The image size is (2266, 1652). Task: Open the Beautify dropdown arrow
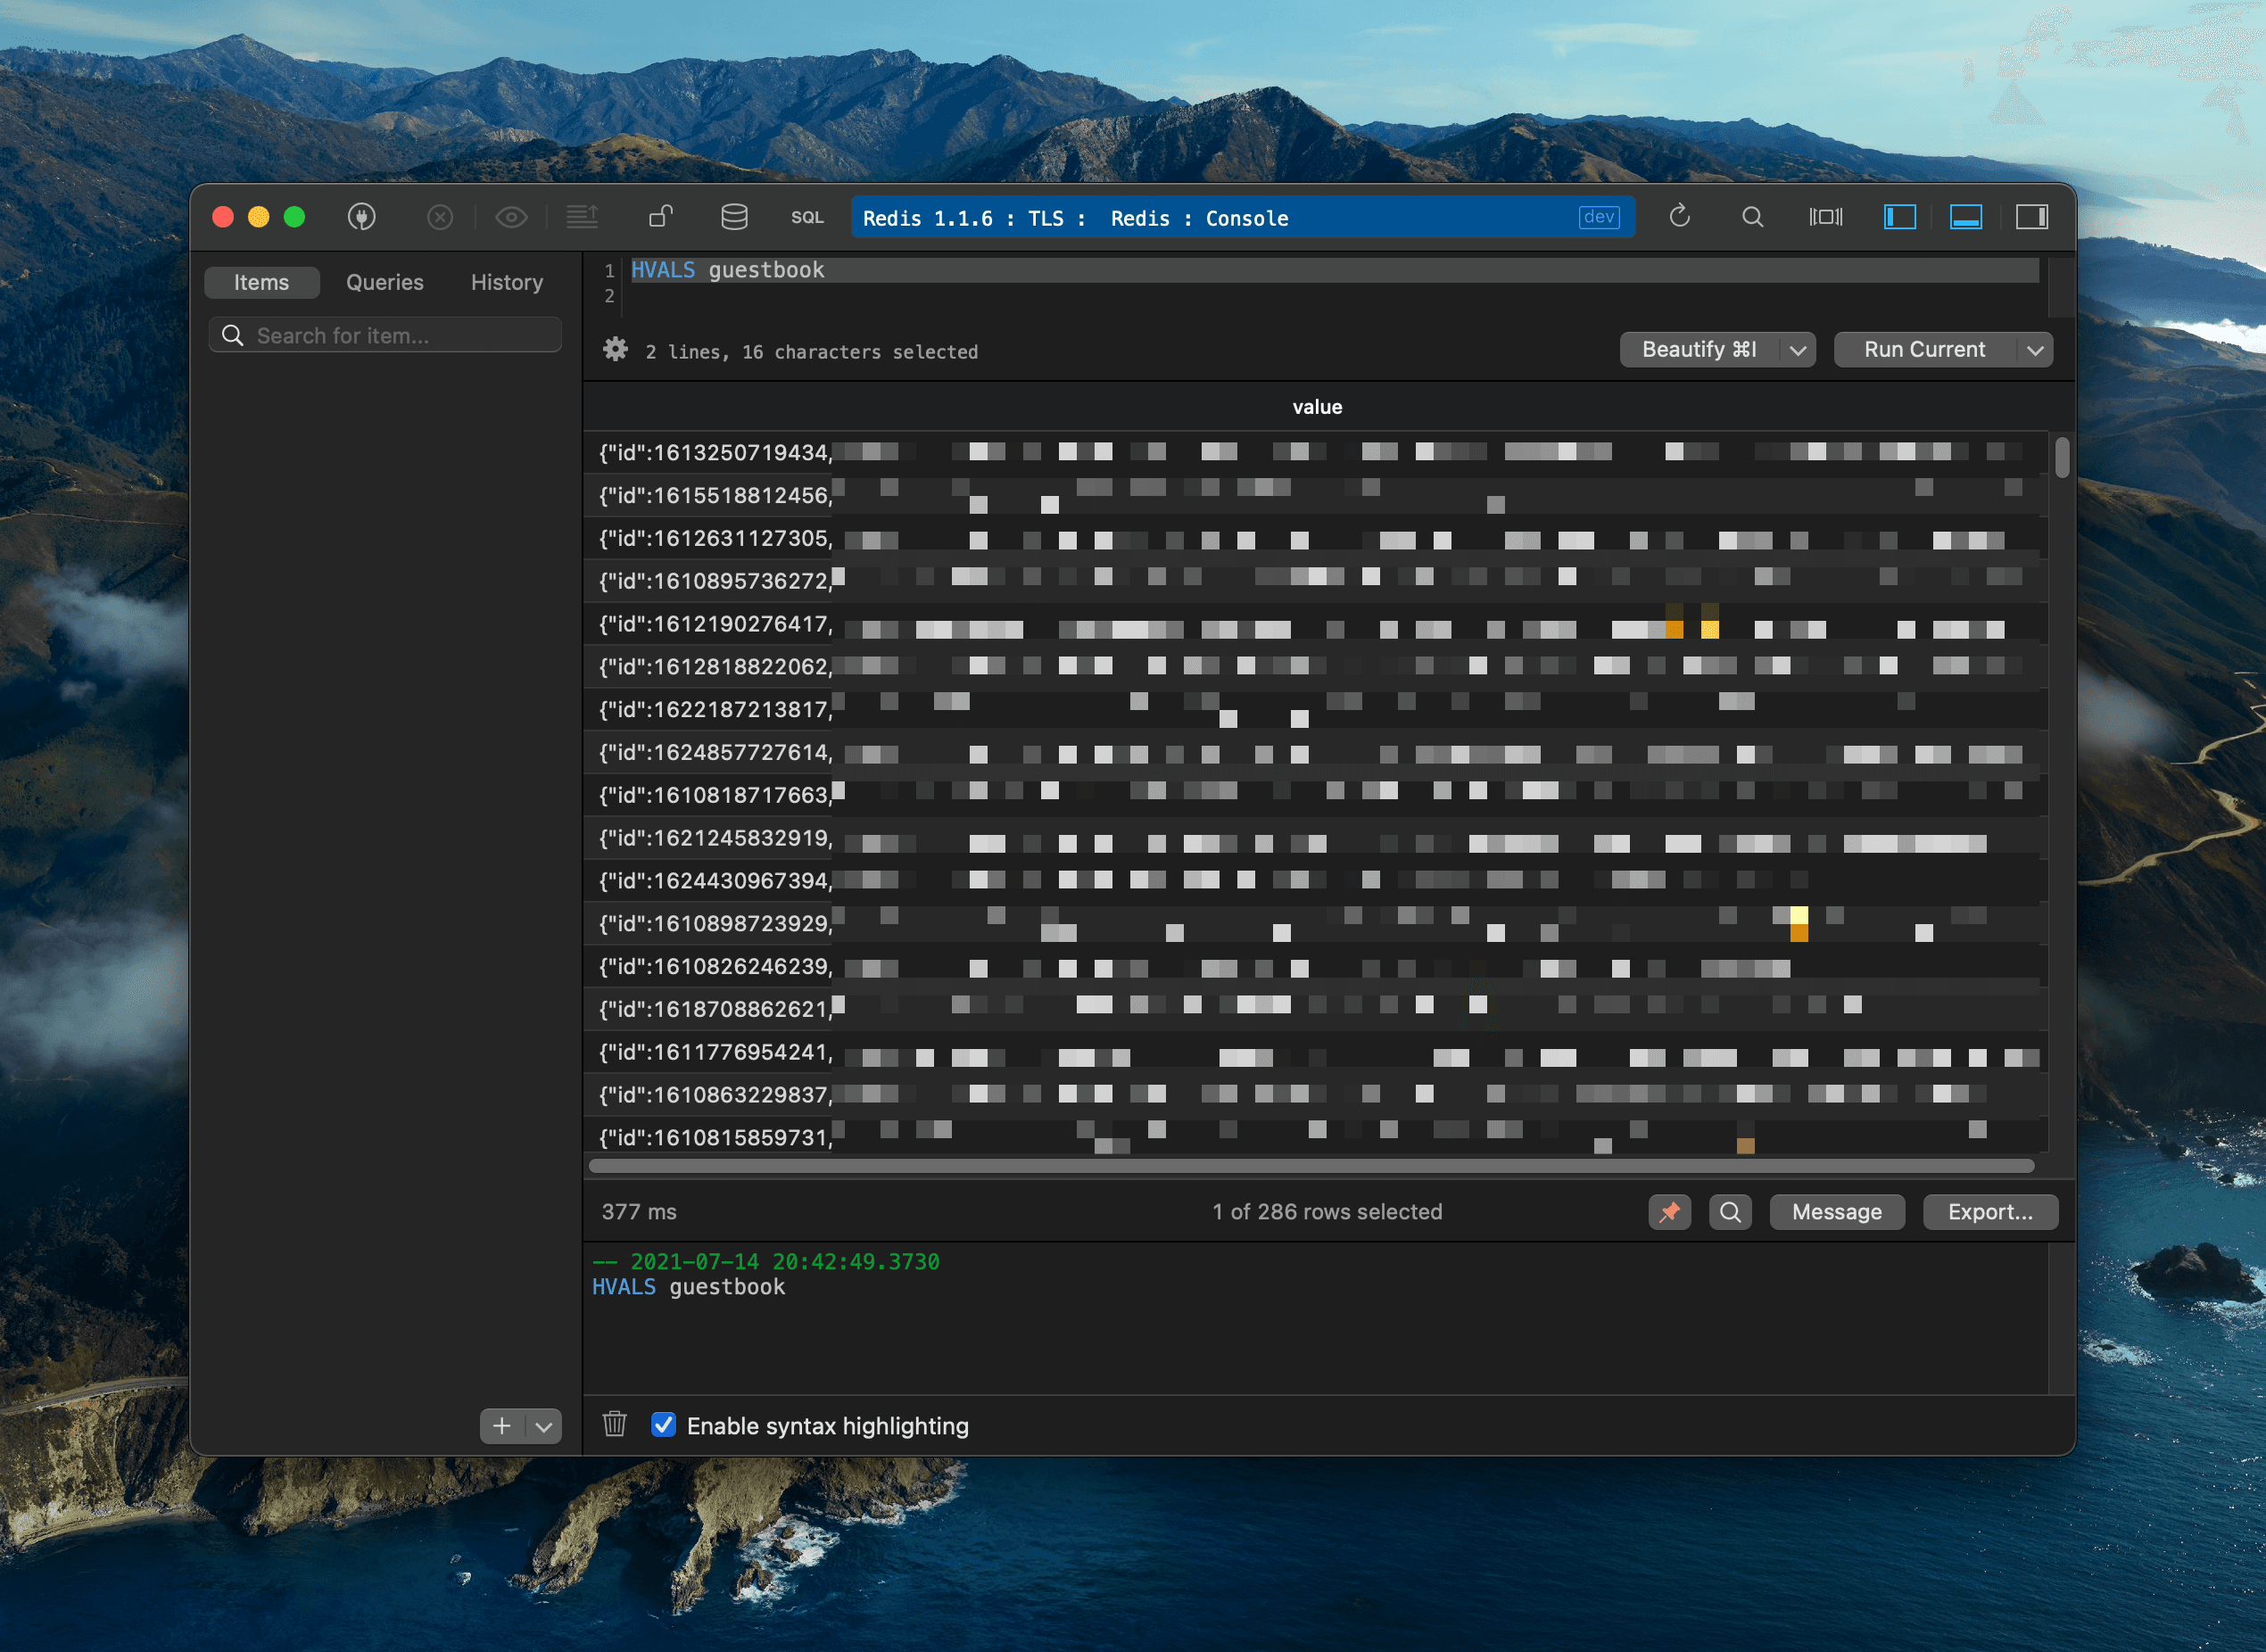pos(1797,350)
